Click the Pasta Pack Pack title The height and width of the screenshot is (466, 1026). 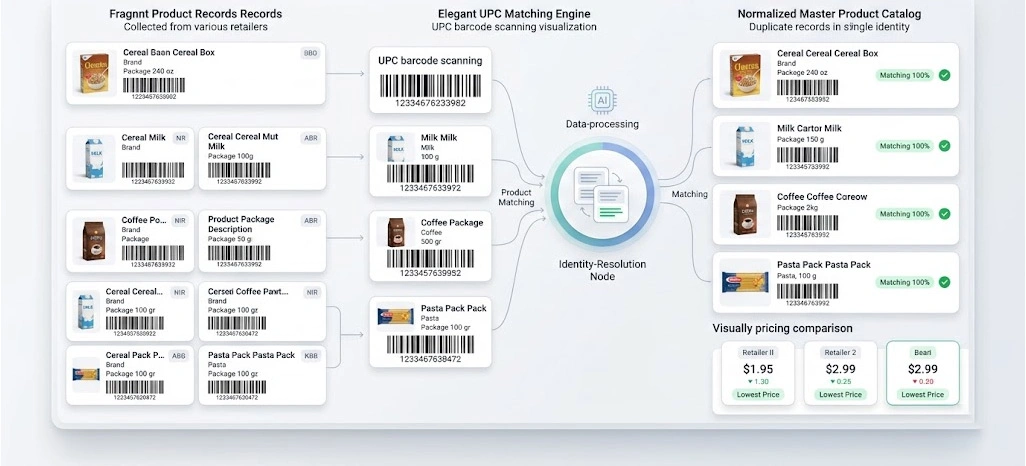pos(453,308)
